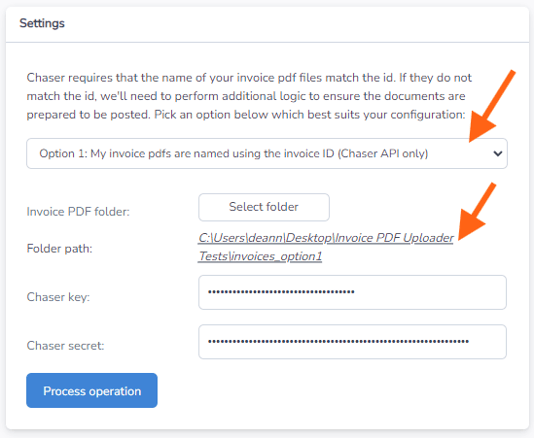Screen dimensions: 534x438
Task: Click the masked dots inside Chaser secret
Action: (339, 341)
